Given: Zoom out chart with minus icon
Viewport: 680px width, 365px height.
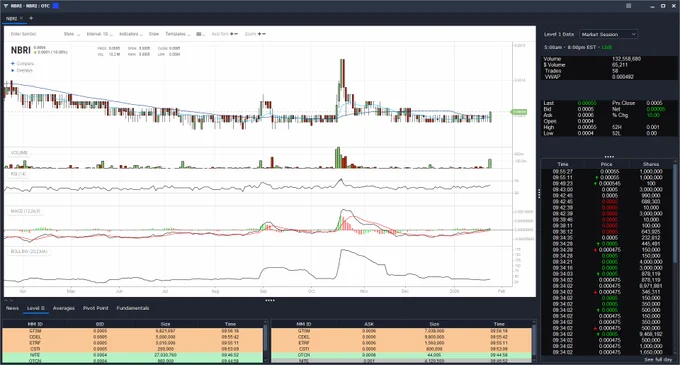Looking at the screenshot, I should click(x=264, y=34).
